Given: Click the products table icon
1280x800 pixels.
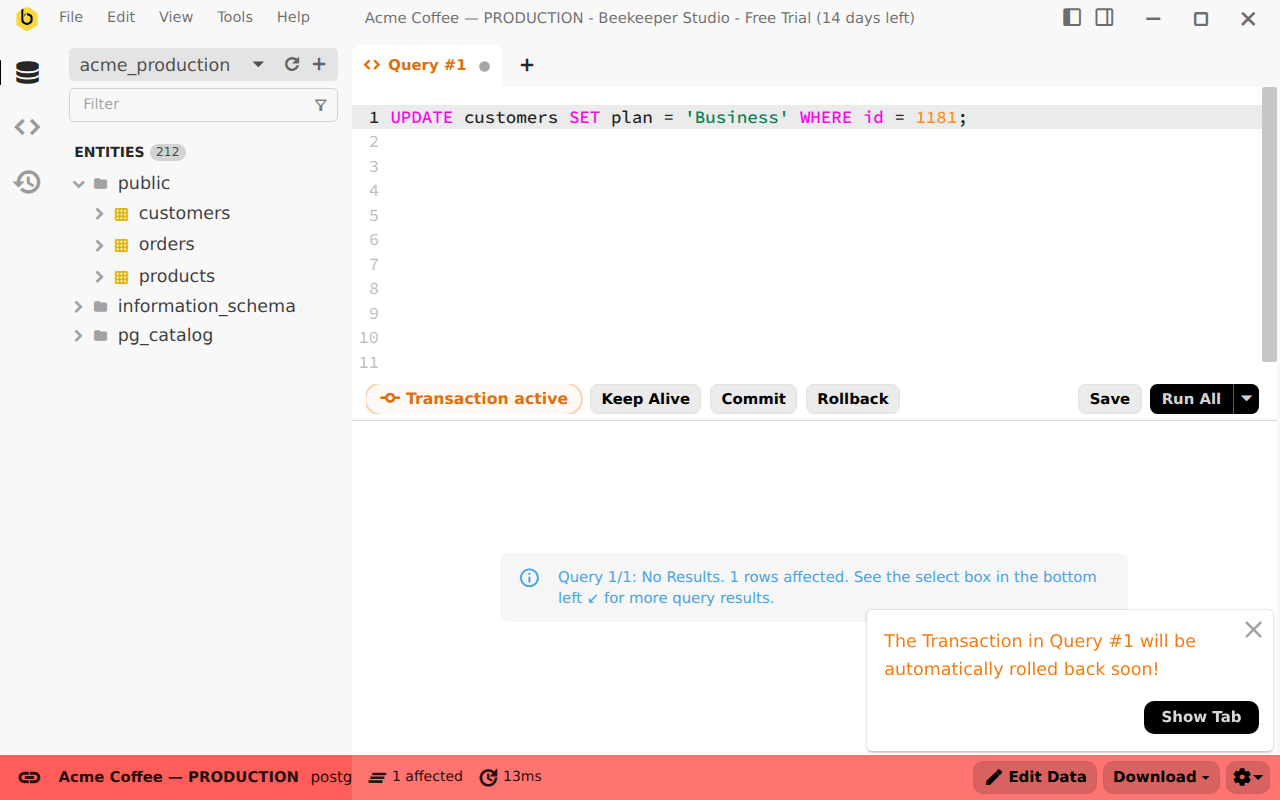Looking at the screenshot, I should tap(122, 277).
